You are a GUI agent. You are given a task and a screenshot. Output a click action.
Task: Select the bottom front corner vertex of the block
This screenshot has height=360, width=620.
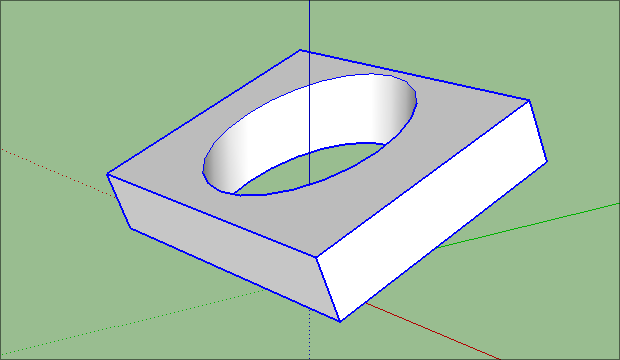pyautogui.click(x=340, y=321)
